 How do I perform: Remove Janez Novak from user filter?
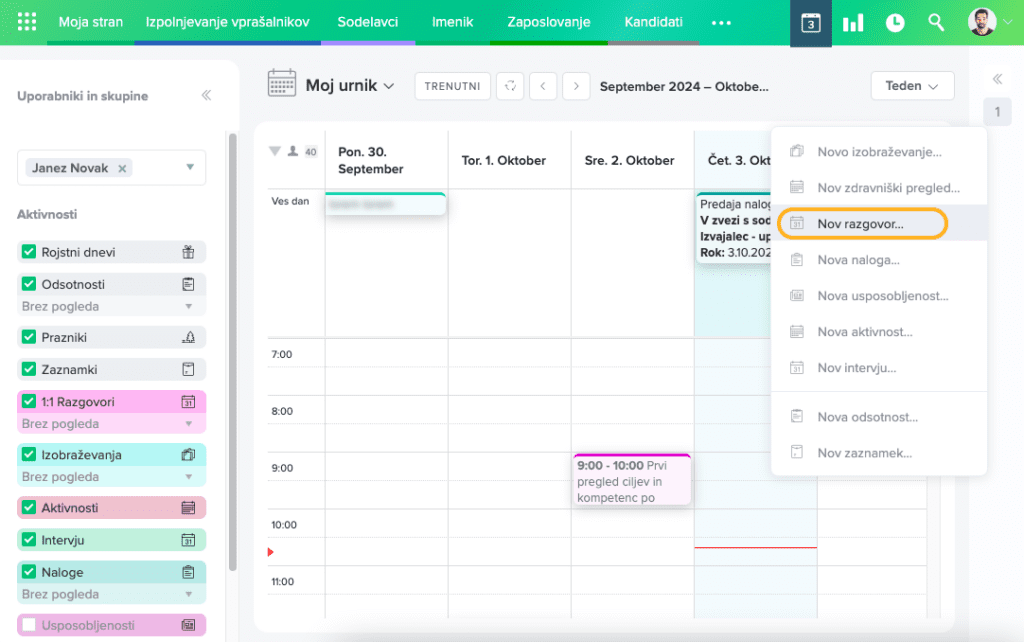(122, 169)
